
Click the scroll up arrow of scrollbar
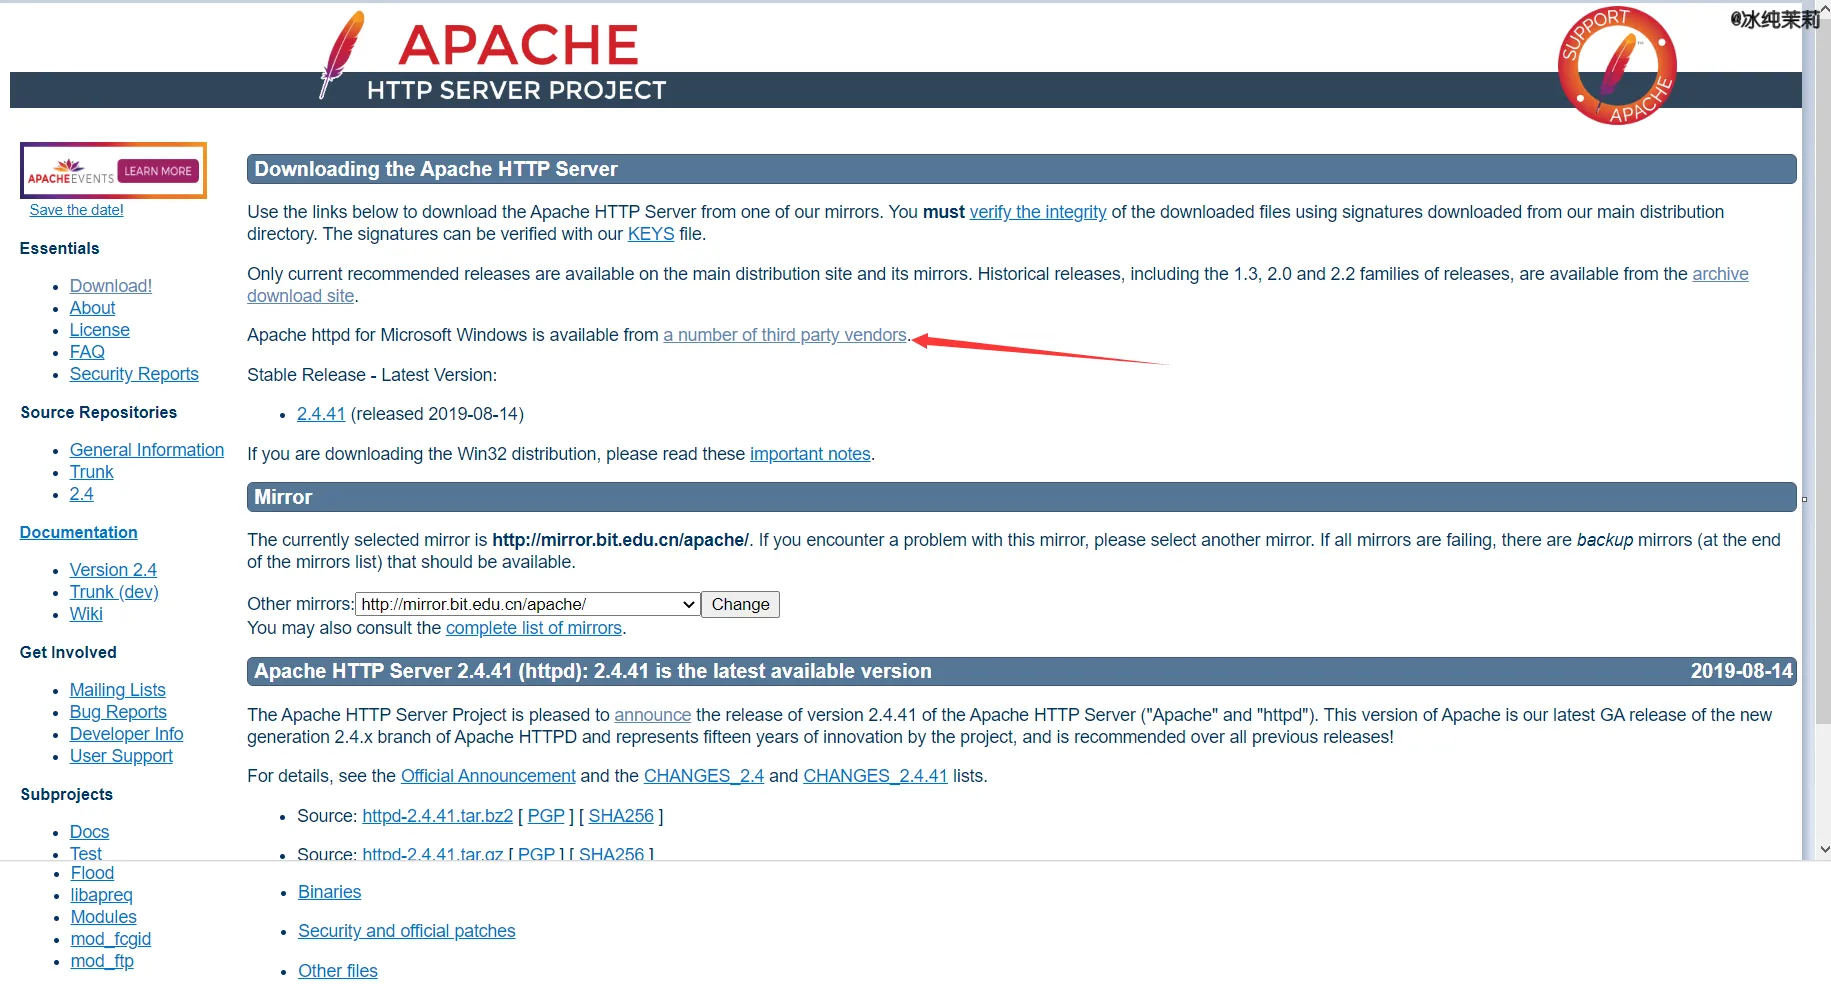coord(1823,8)
